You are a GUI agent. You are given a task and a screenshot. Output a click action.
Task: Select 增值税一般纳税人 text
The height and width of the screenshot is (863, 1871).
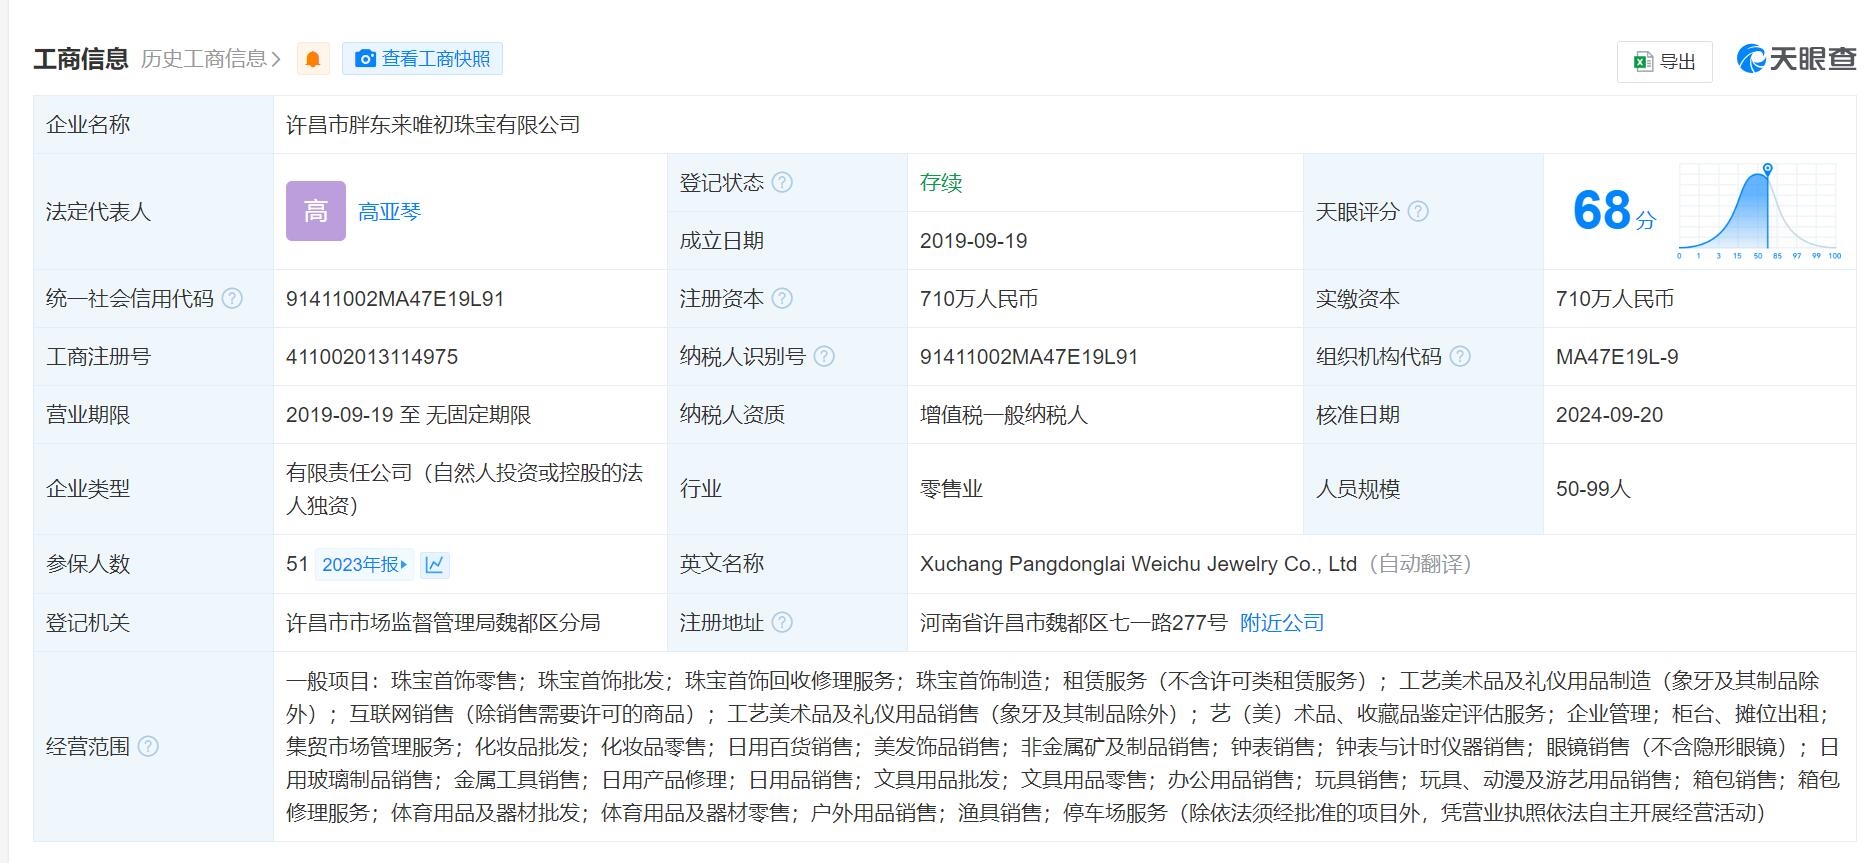[1003, 415]
